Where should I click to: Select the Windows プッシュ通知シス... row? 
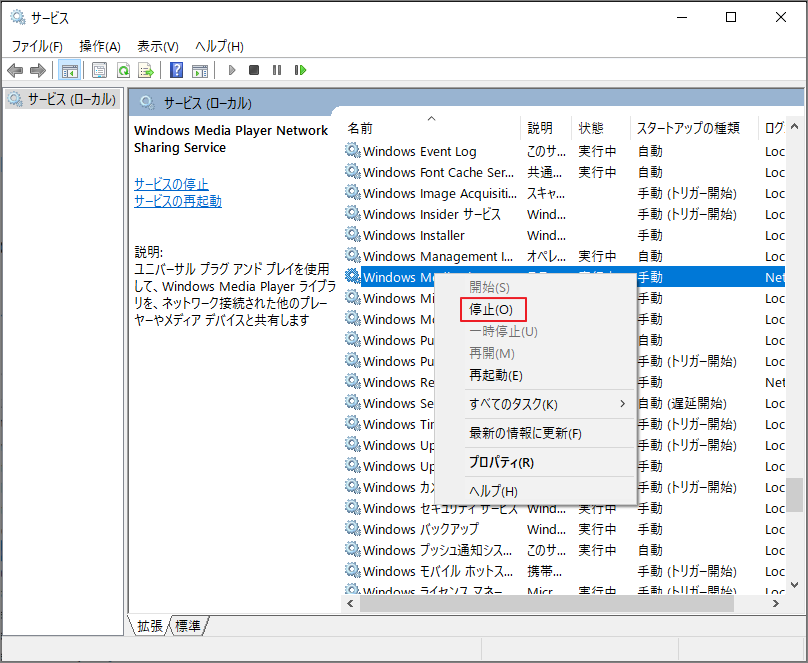coord(564,550)
